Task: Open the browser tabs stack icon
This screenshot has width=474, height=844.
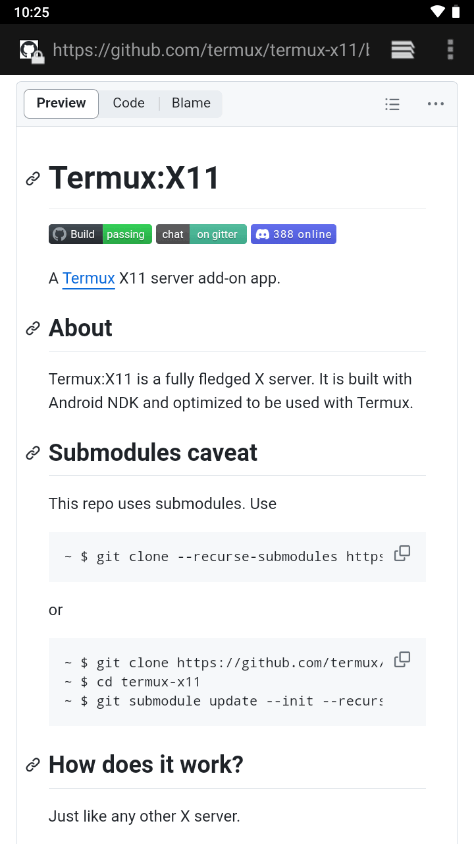Action: tap(402, 50)
